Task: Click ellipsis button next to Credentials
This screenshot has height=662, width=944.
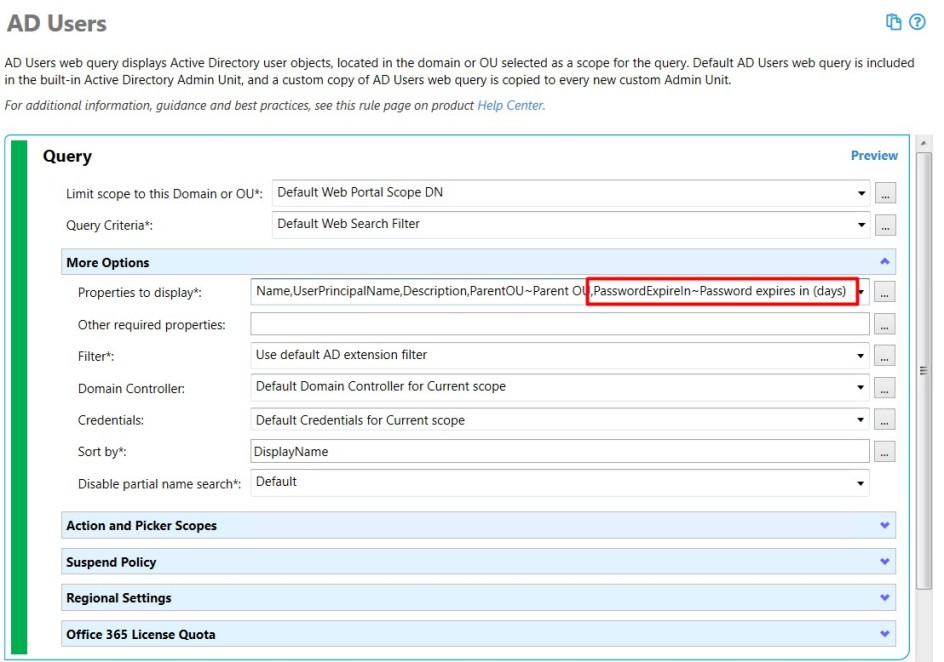Action: coord(884,420)
